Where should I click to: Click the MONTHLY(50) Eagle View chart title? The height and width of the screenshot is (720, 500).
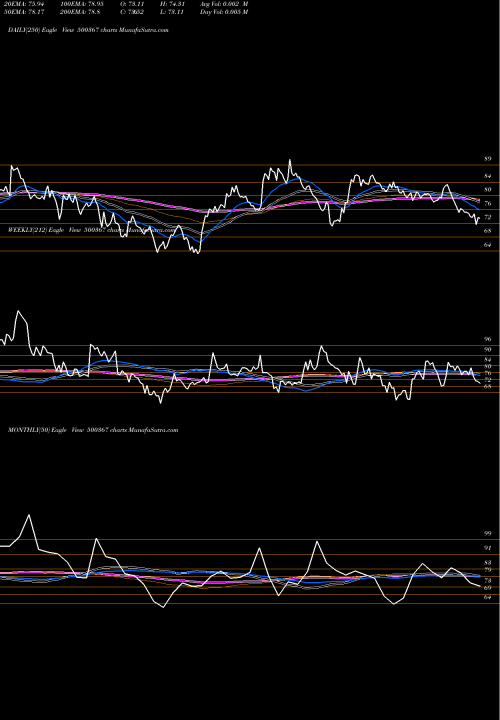93,430
